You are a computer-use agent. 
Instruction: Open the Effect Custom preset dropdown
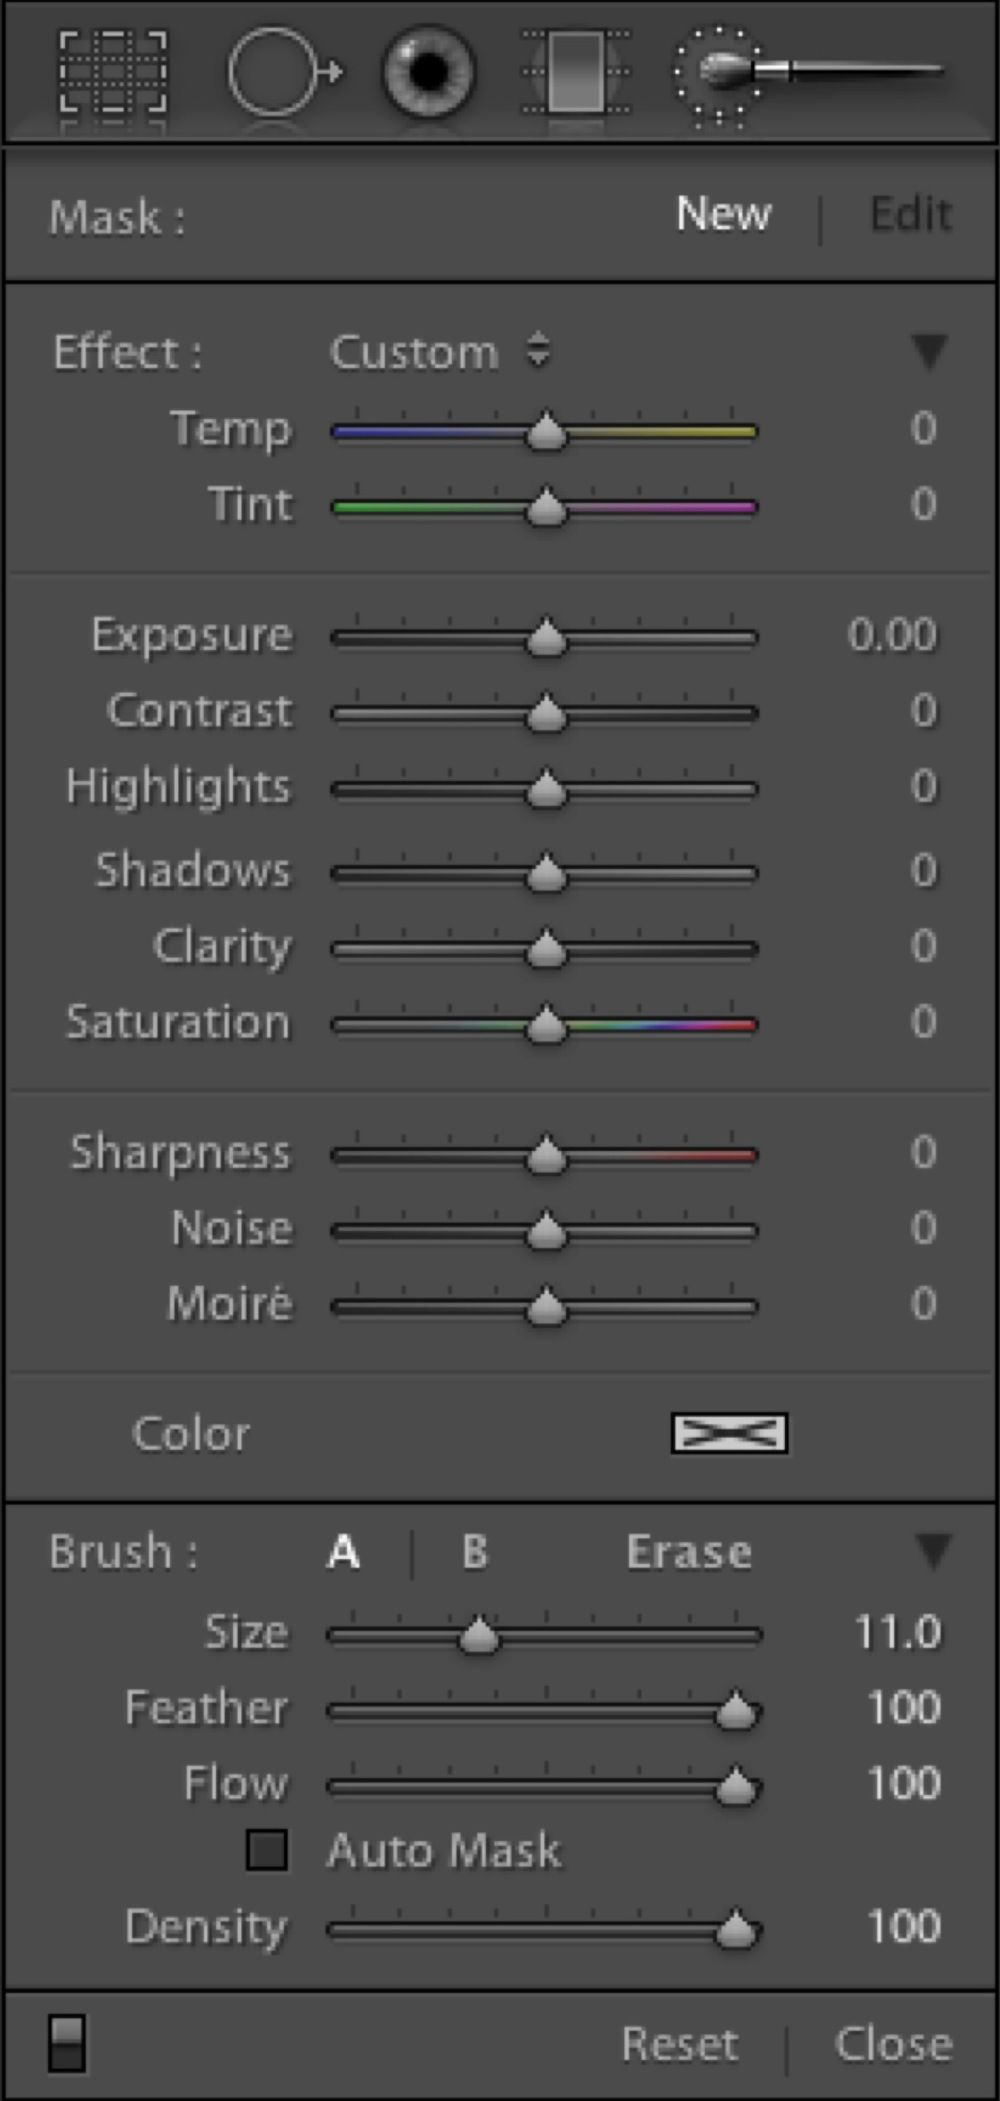tap(440, 352)
